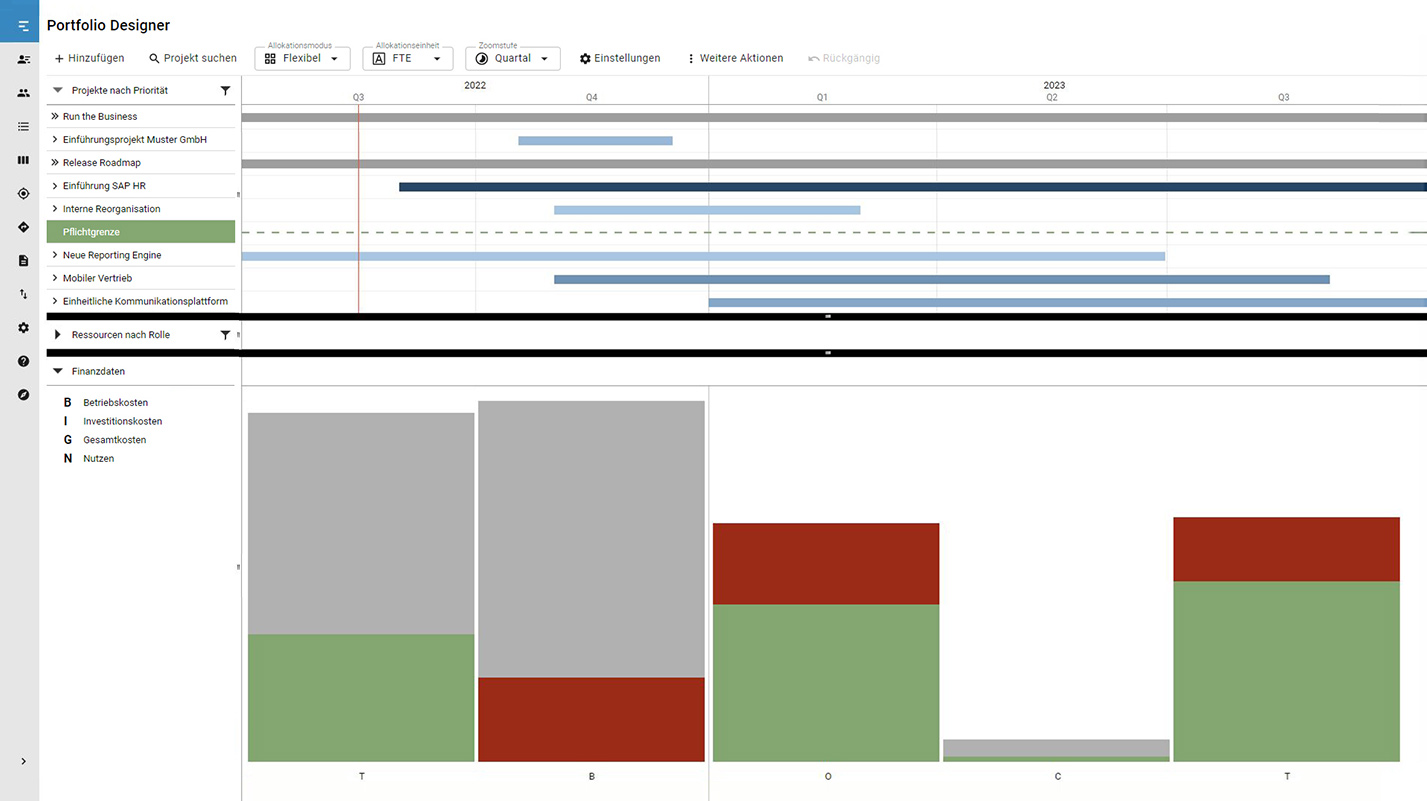Select Betriebskosten legend entry

pos(106,403)
